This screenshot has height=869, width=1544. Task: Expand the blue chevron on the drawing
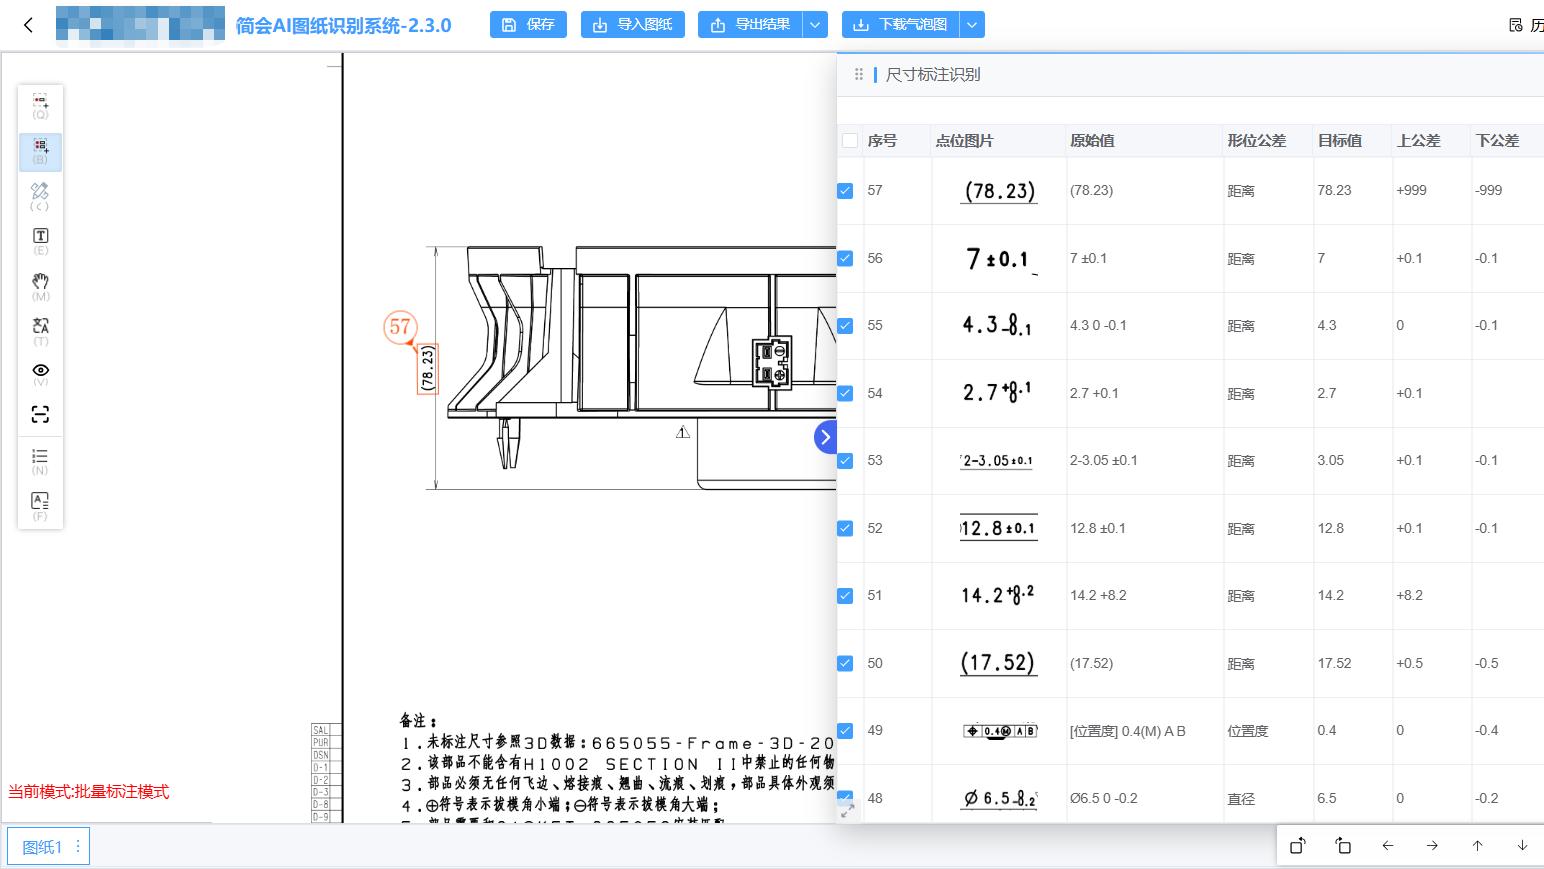pyautogui.click(x=825, y=437)
